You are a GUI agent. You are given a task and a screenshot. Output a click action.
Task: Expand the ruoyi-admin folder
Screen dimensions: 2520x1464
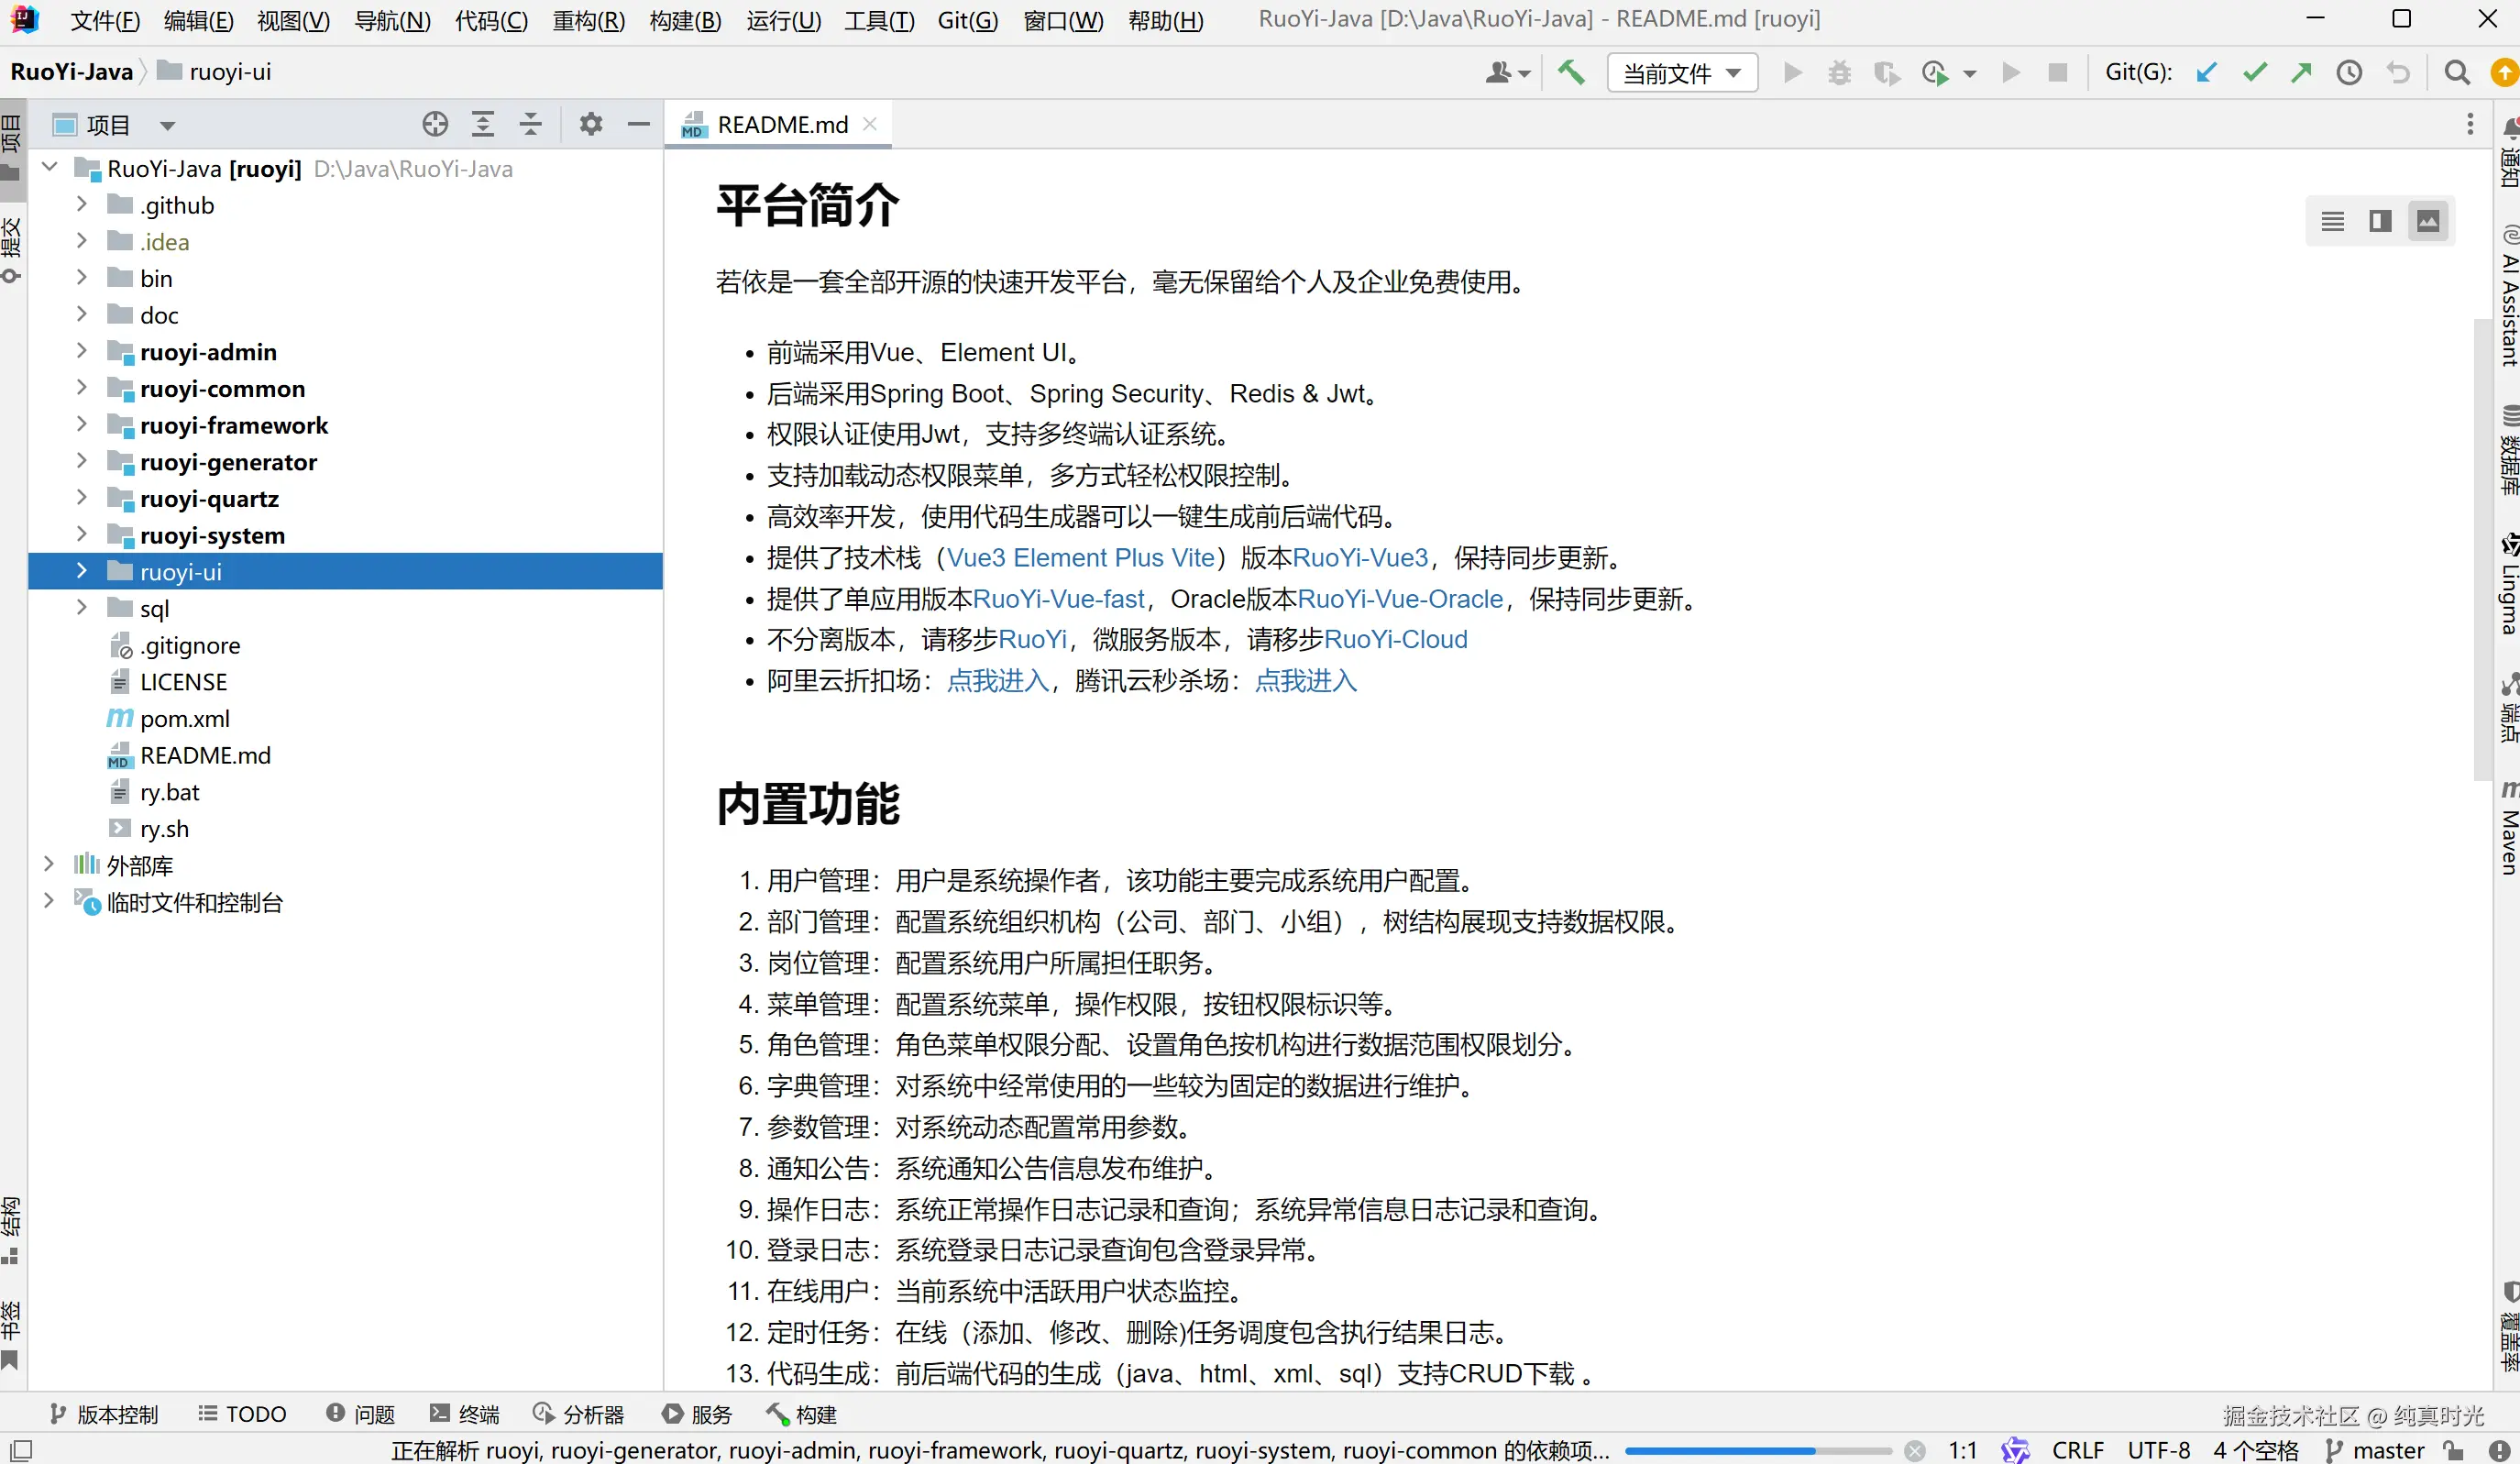(x=82, y=352)
